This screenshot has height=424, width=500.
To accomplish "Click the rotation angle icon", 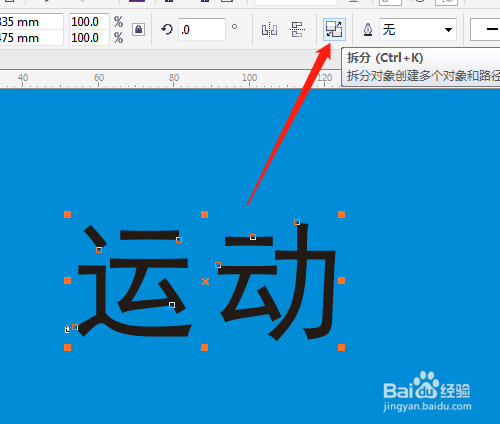I will [x=167, y=29].
